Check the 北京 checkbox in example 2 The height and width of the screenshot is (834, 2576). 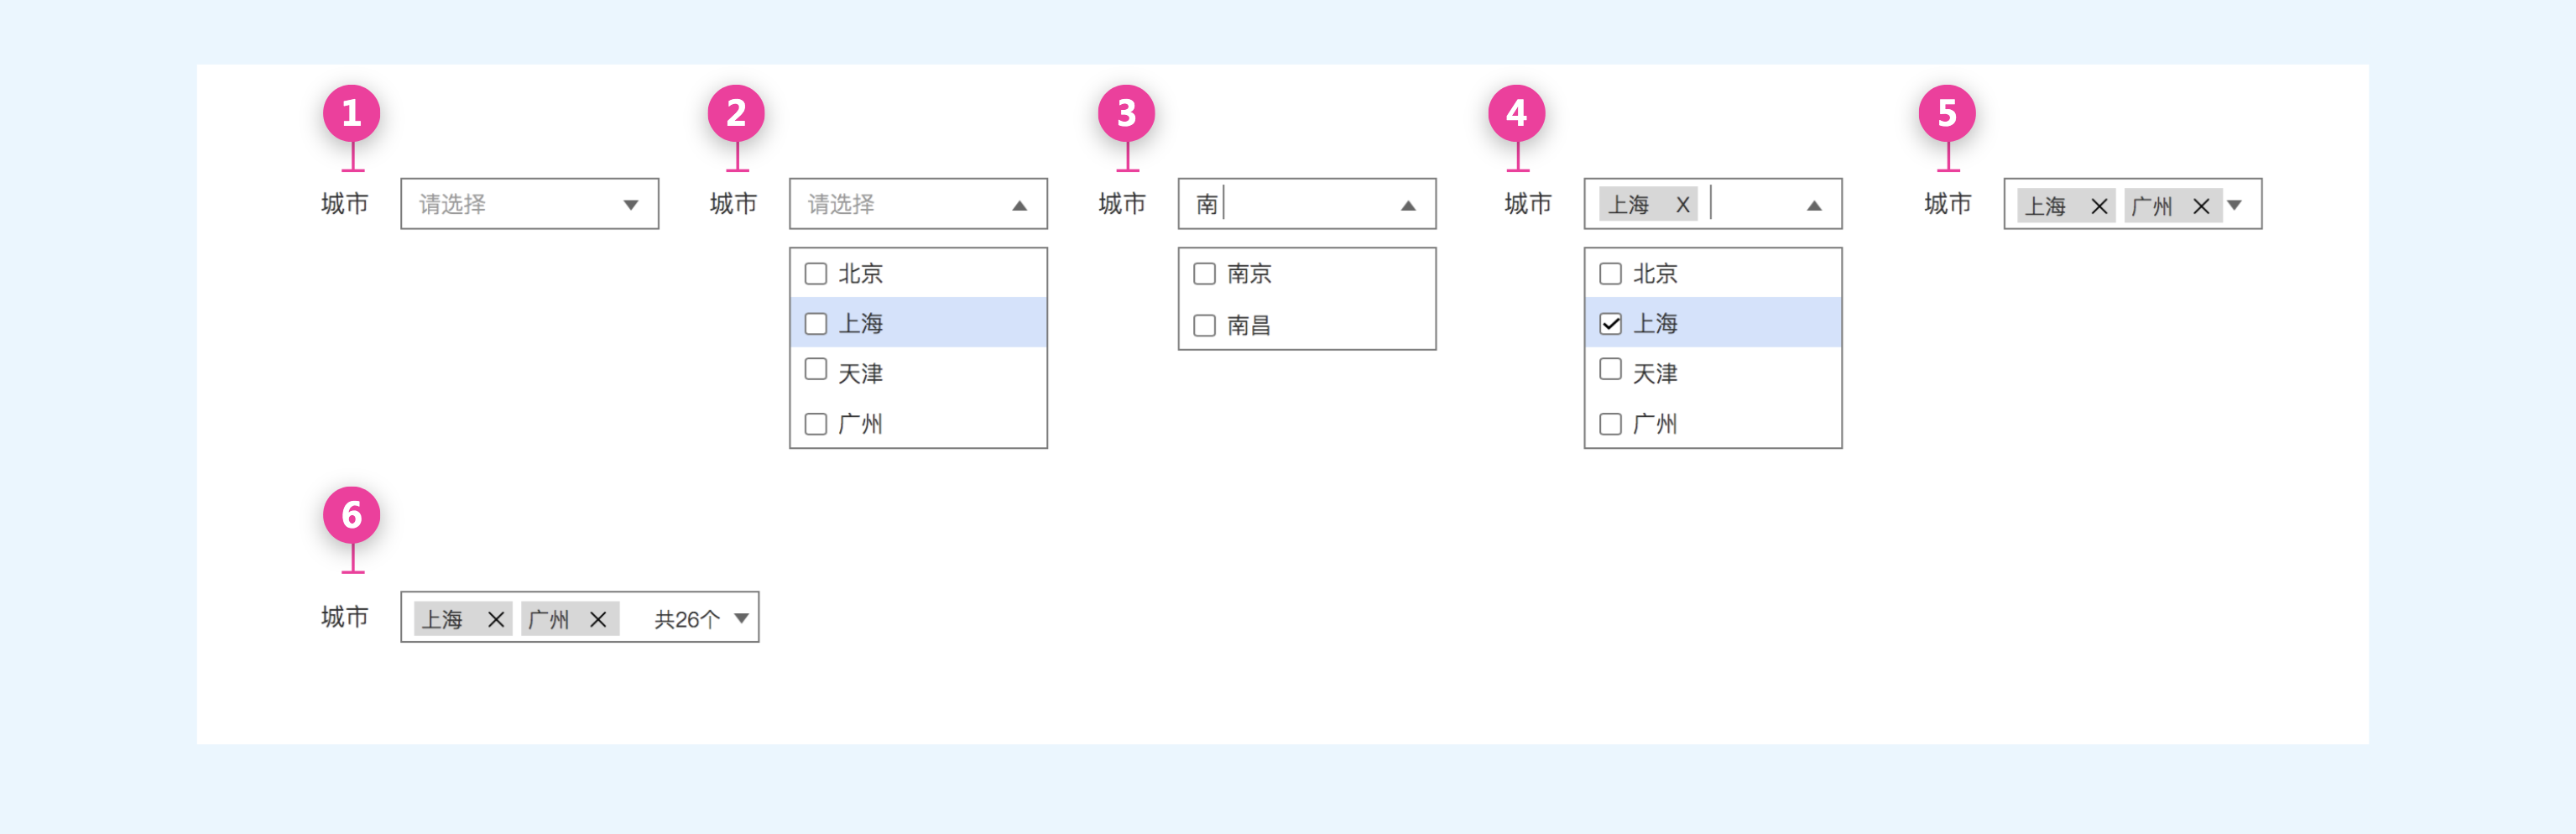pos(816,273)
